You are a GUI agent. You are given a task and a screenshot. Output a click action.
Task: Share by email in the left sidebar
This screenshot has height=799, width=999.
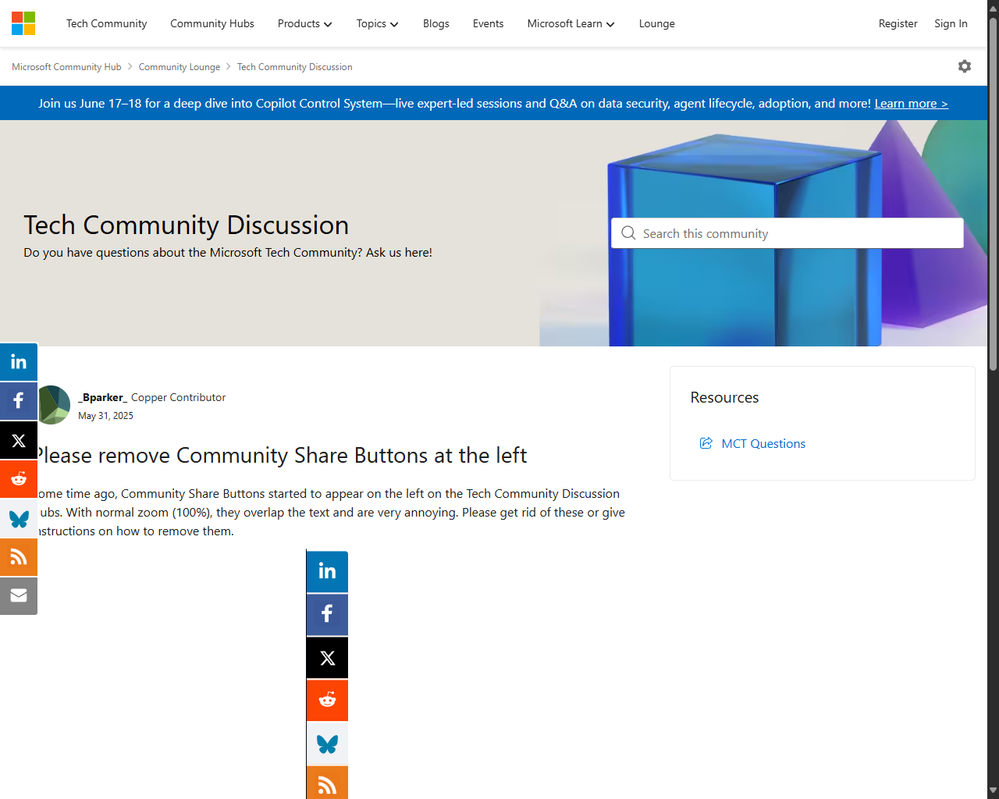18,596
